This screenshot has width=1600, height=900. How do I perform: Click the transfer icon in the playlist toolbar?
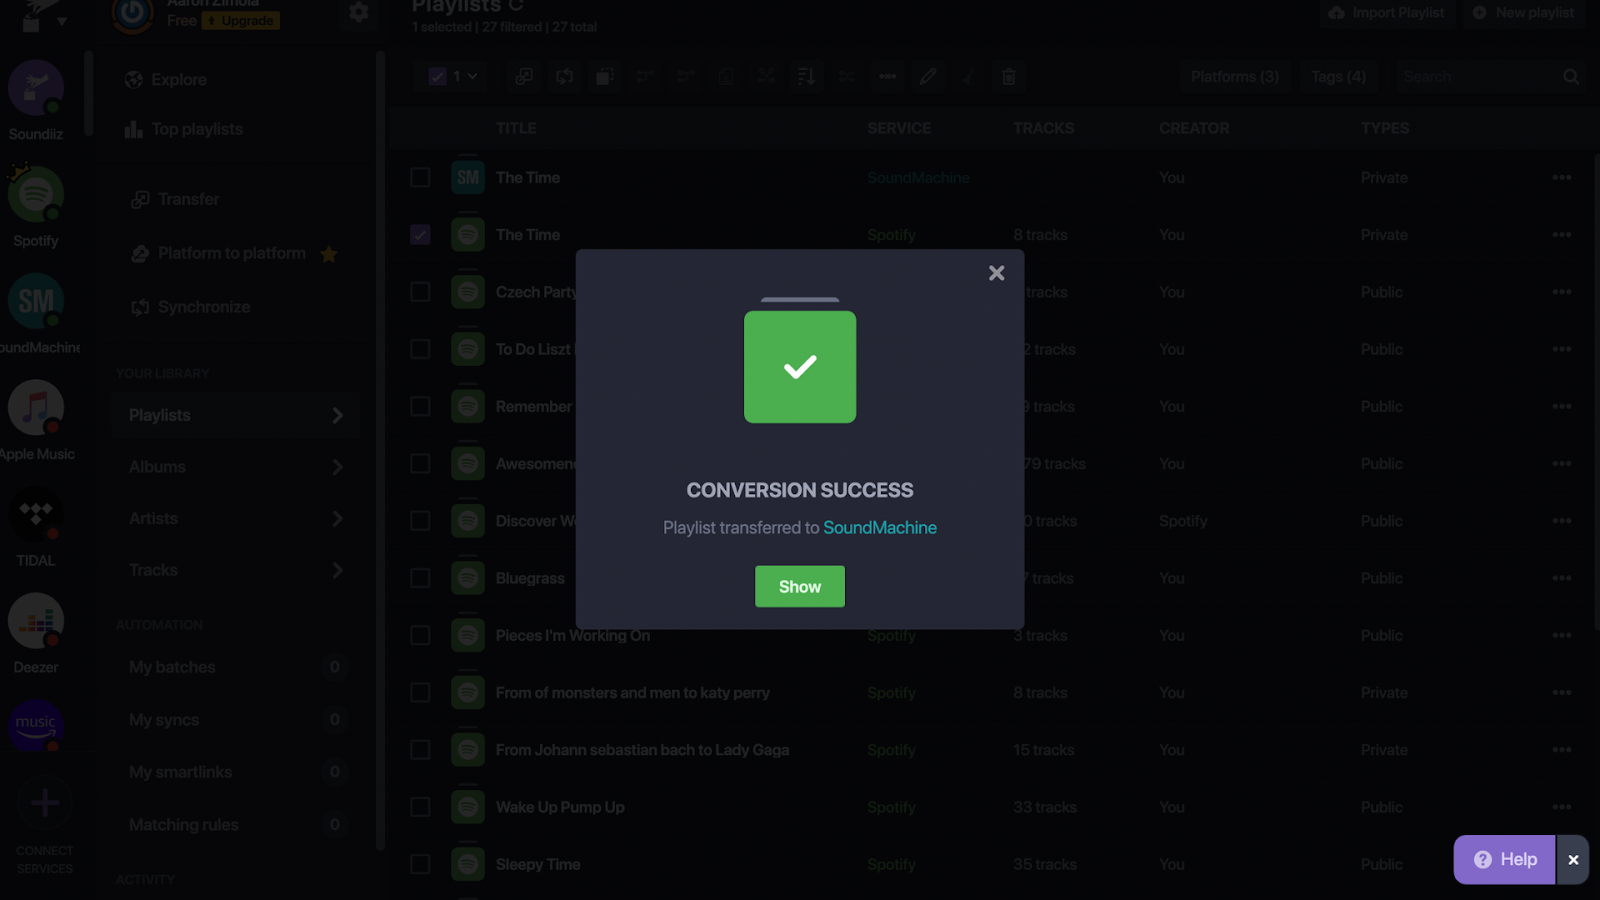524,76
